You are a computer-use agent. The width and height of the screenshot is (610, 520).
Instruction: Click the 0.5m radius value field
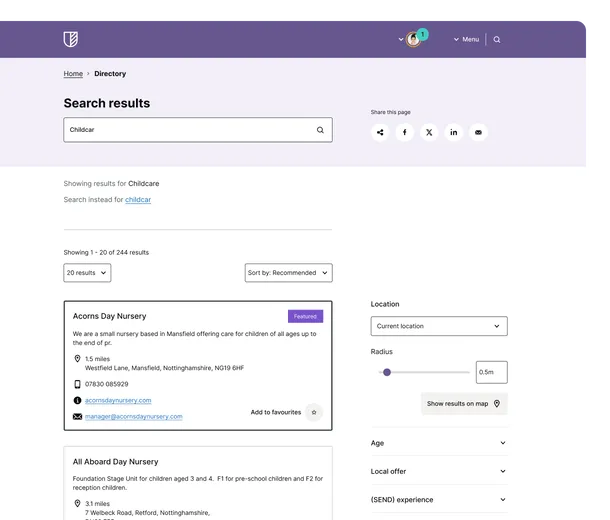click(492, 372)
